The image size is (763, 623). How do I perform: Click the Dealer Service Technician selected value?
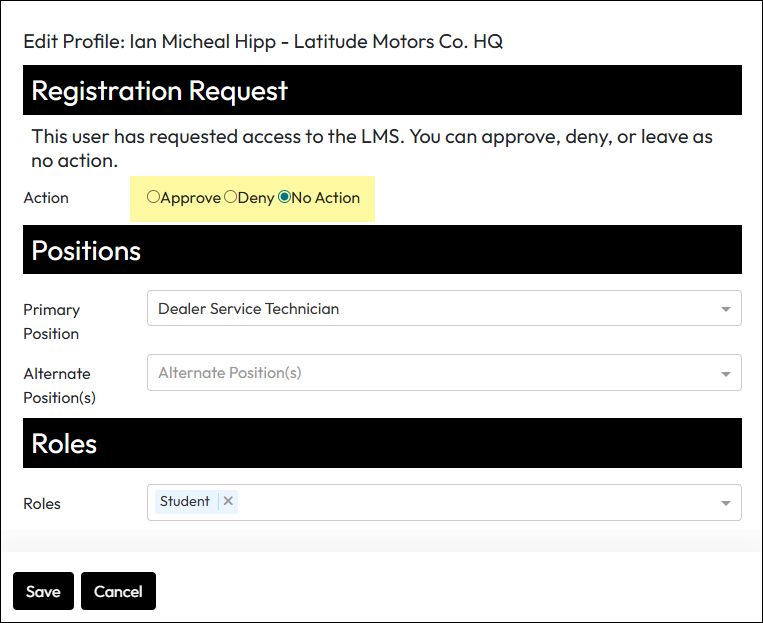(x=249, y=309)
